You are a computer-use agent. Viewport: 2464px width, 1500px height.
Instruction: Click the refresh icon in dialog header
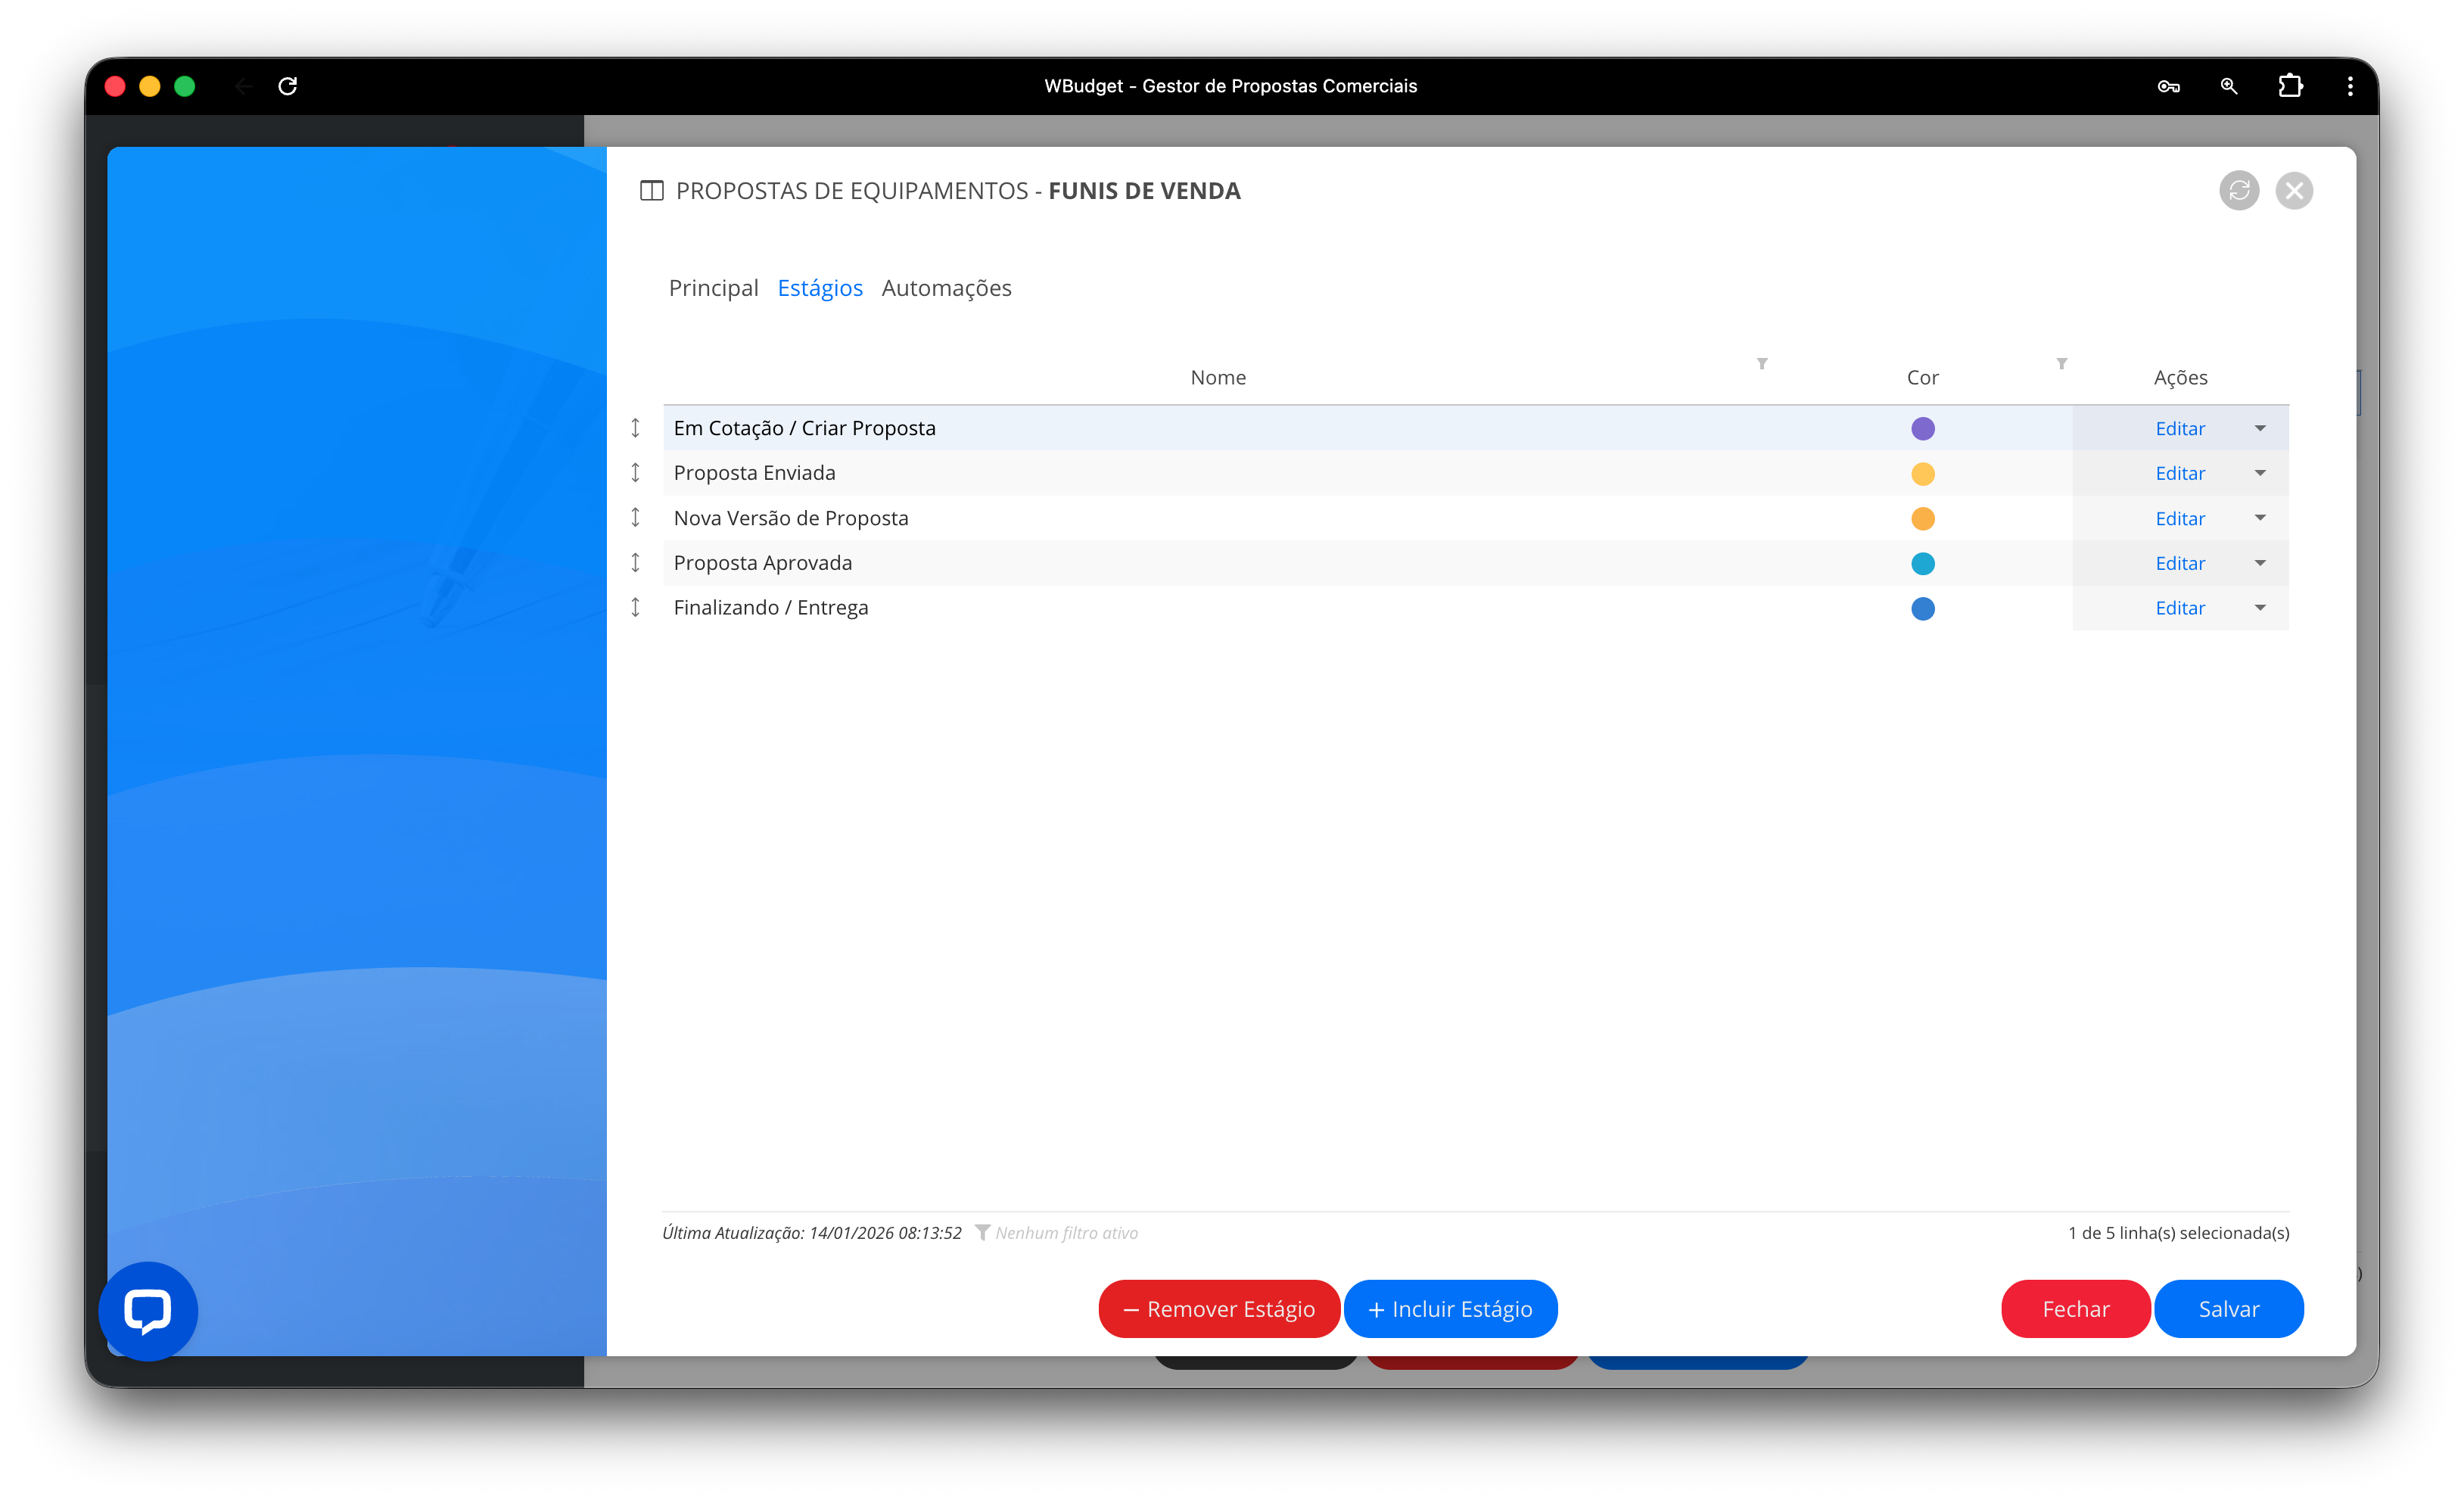pos(2238,190)
